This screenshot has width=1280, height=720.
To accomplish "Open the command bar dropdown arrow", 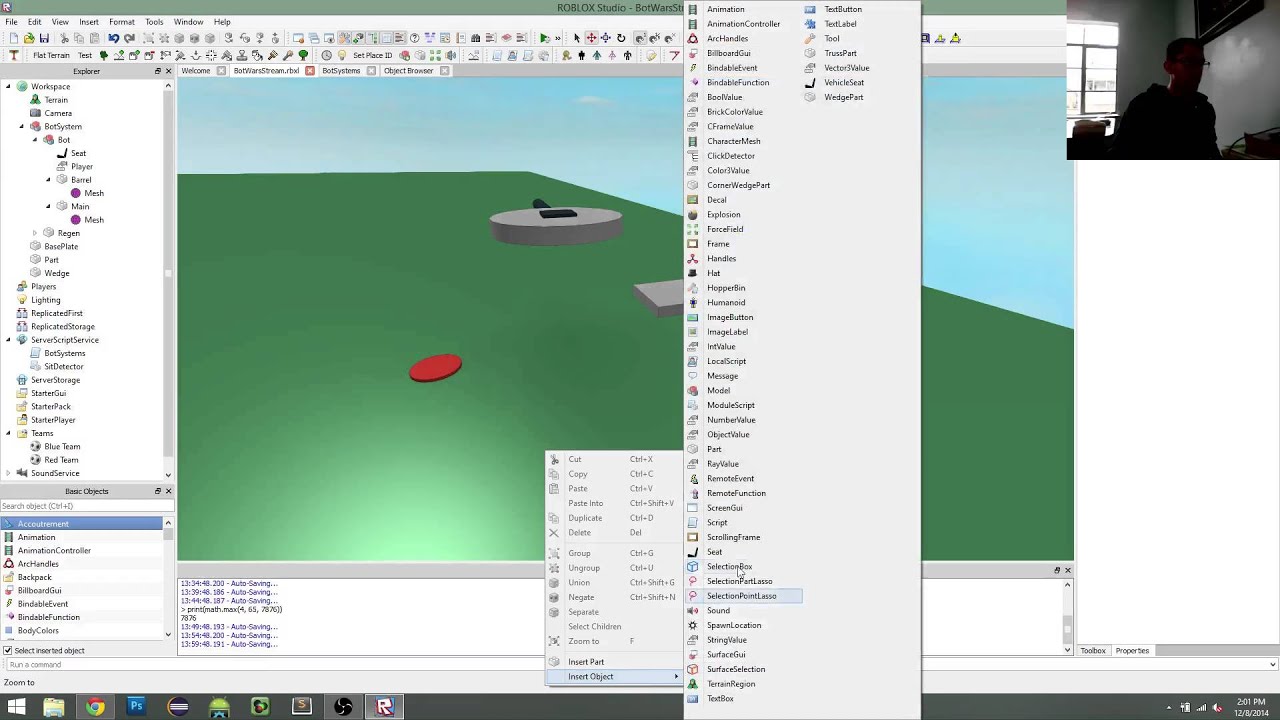I will [x=1272, y=664].
